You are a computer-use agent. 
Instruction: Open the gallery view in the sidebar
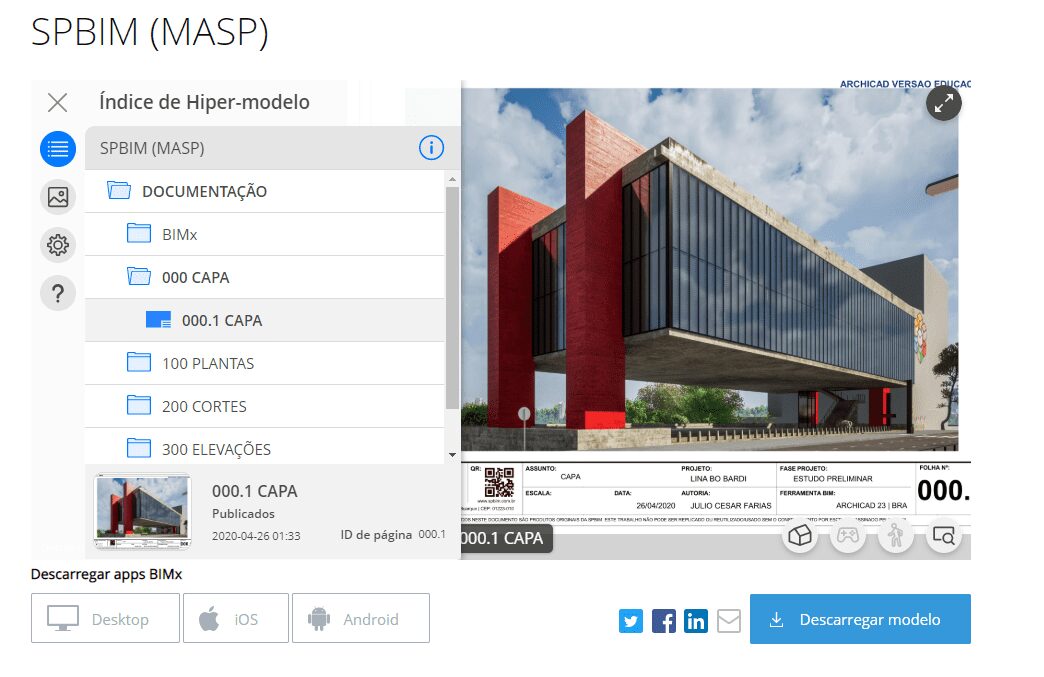(x=57, y=197)
